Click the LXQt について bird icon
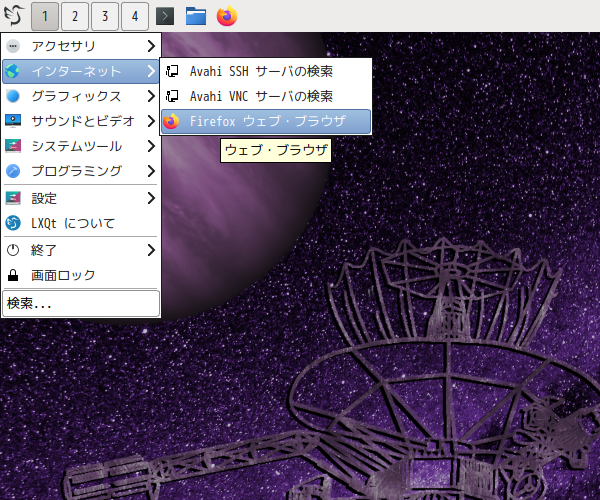This screenshot has height=500, width=600. 13,223
